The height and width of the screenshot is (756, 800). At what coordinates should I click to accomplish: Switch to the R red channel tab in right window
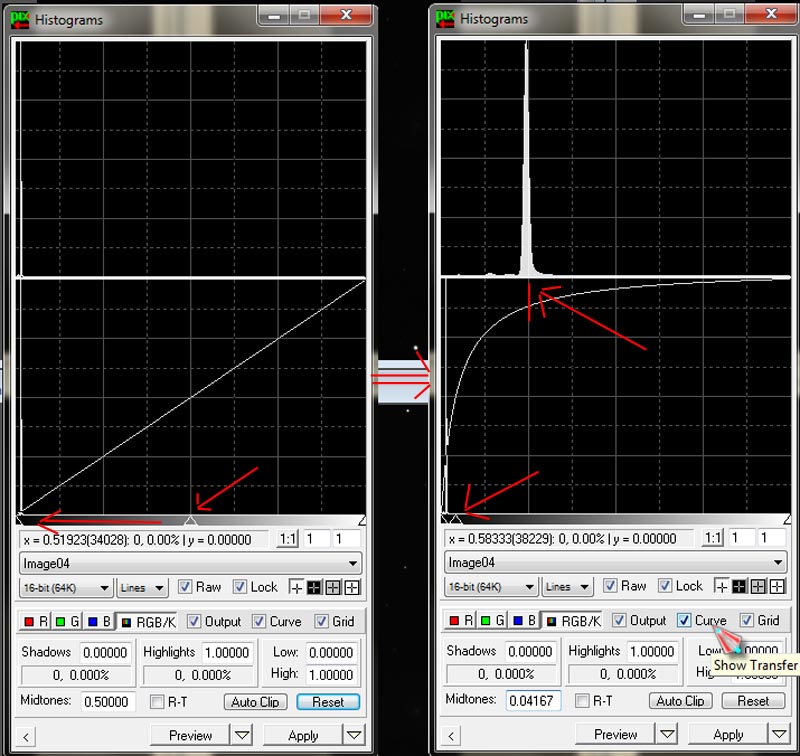[461, 621]
